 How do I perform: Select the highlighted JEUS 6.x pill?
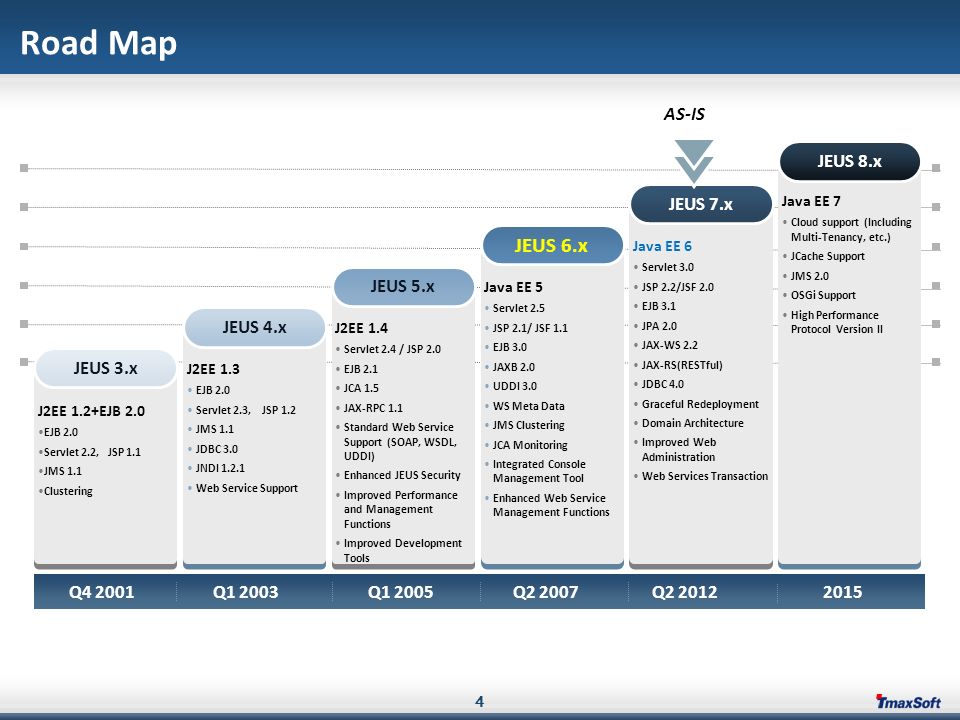point(552,246)
